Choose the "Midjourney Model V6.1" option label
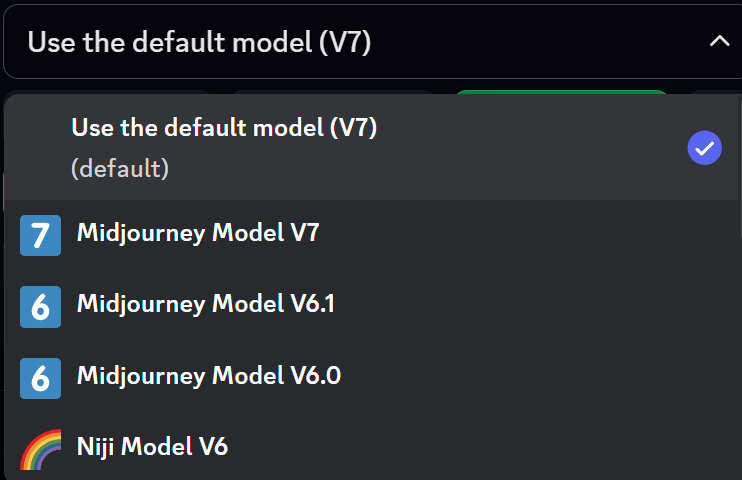The height and width of the screenshot is (480, 742). coord(205,304)
